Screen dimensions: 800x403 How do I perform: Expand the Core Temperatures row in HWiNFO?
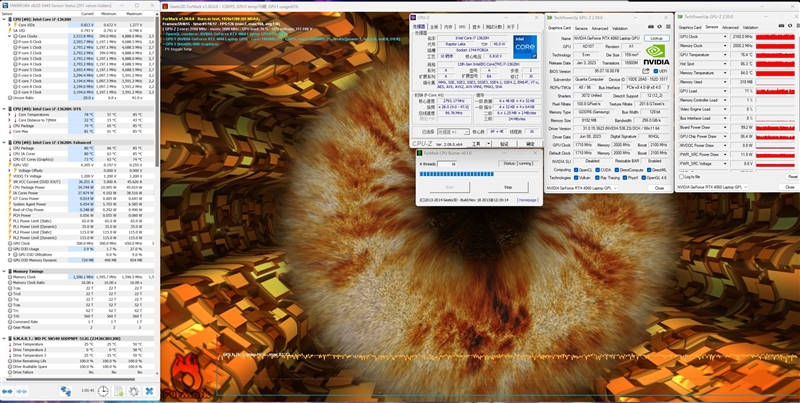[x=9, y=114]
